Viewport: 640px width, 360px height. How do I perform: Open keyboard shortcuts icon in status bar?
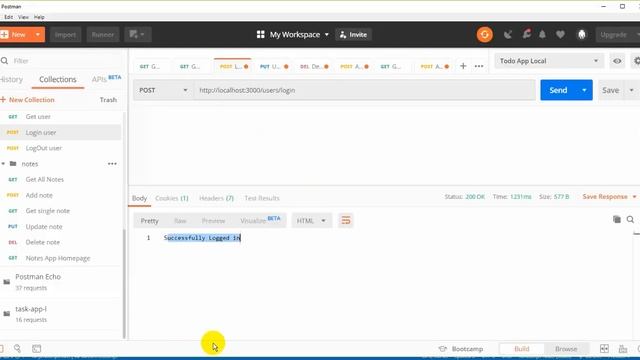pyautogui.click(x=623, y=349)
